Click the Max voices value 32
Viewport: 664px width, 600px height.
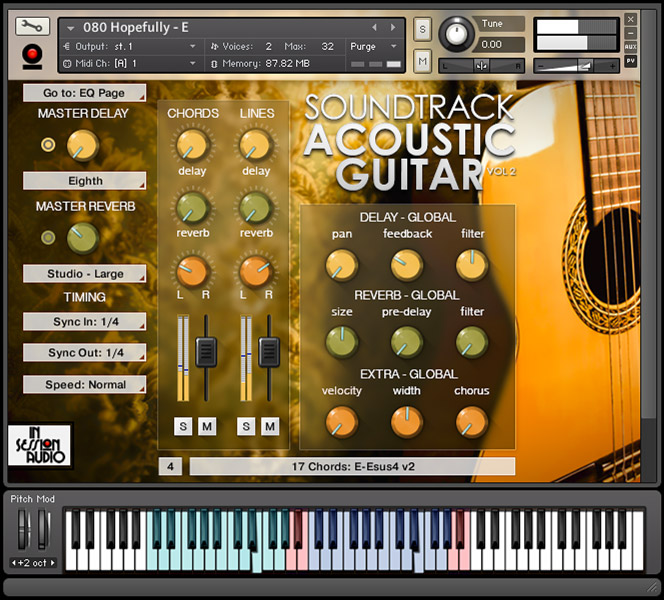[x=327, y=46]
